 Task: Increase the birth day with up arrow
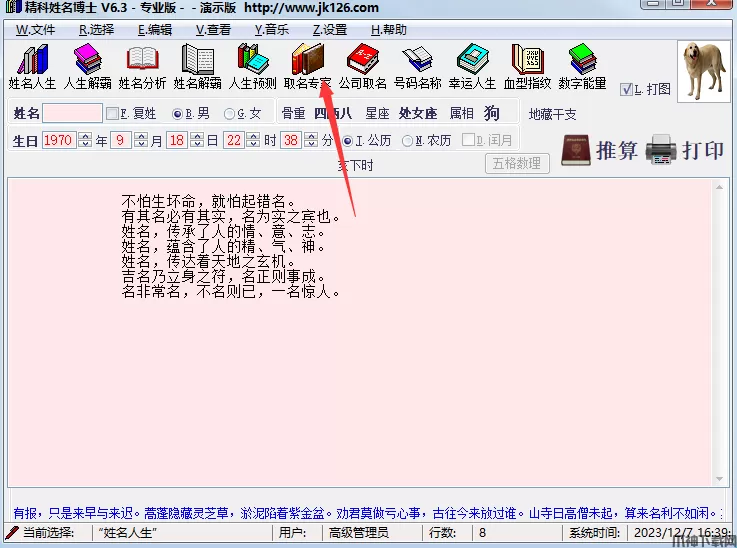[x=197, y=136]
